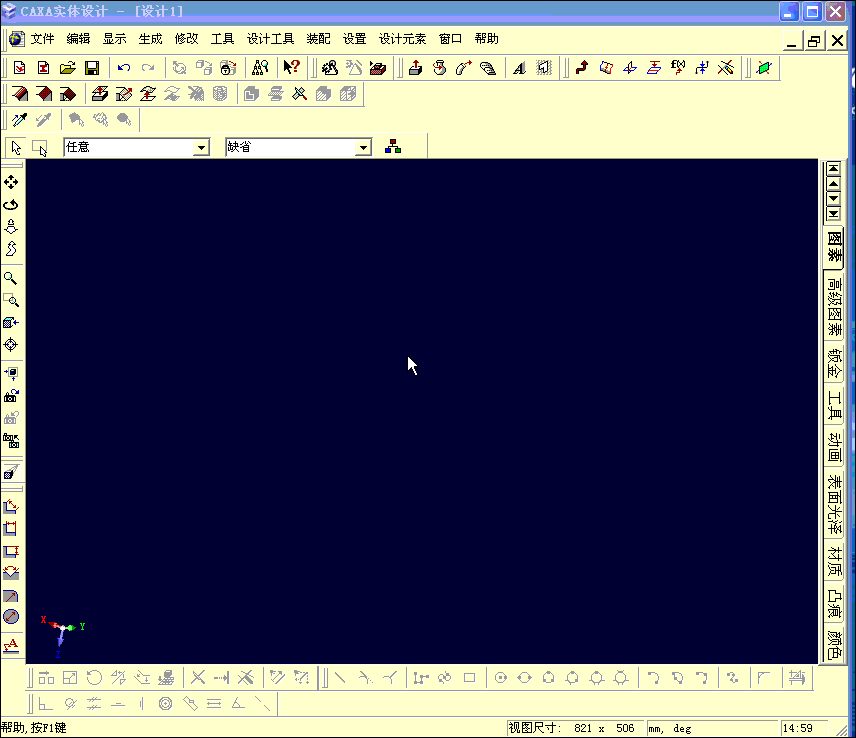
Task: Open the 设置 menu
Action: point(354,39)
